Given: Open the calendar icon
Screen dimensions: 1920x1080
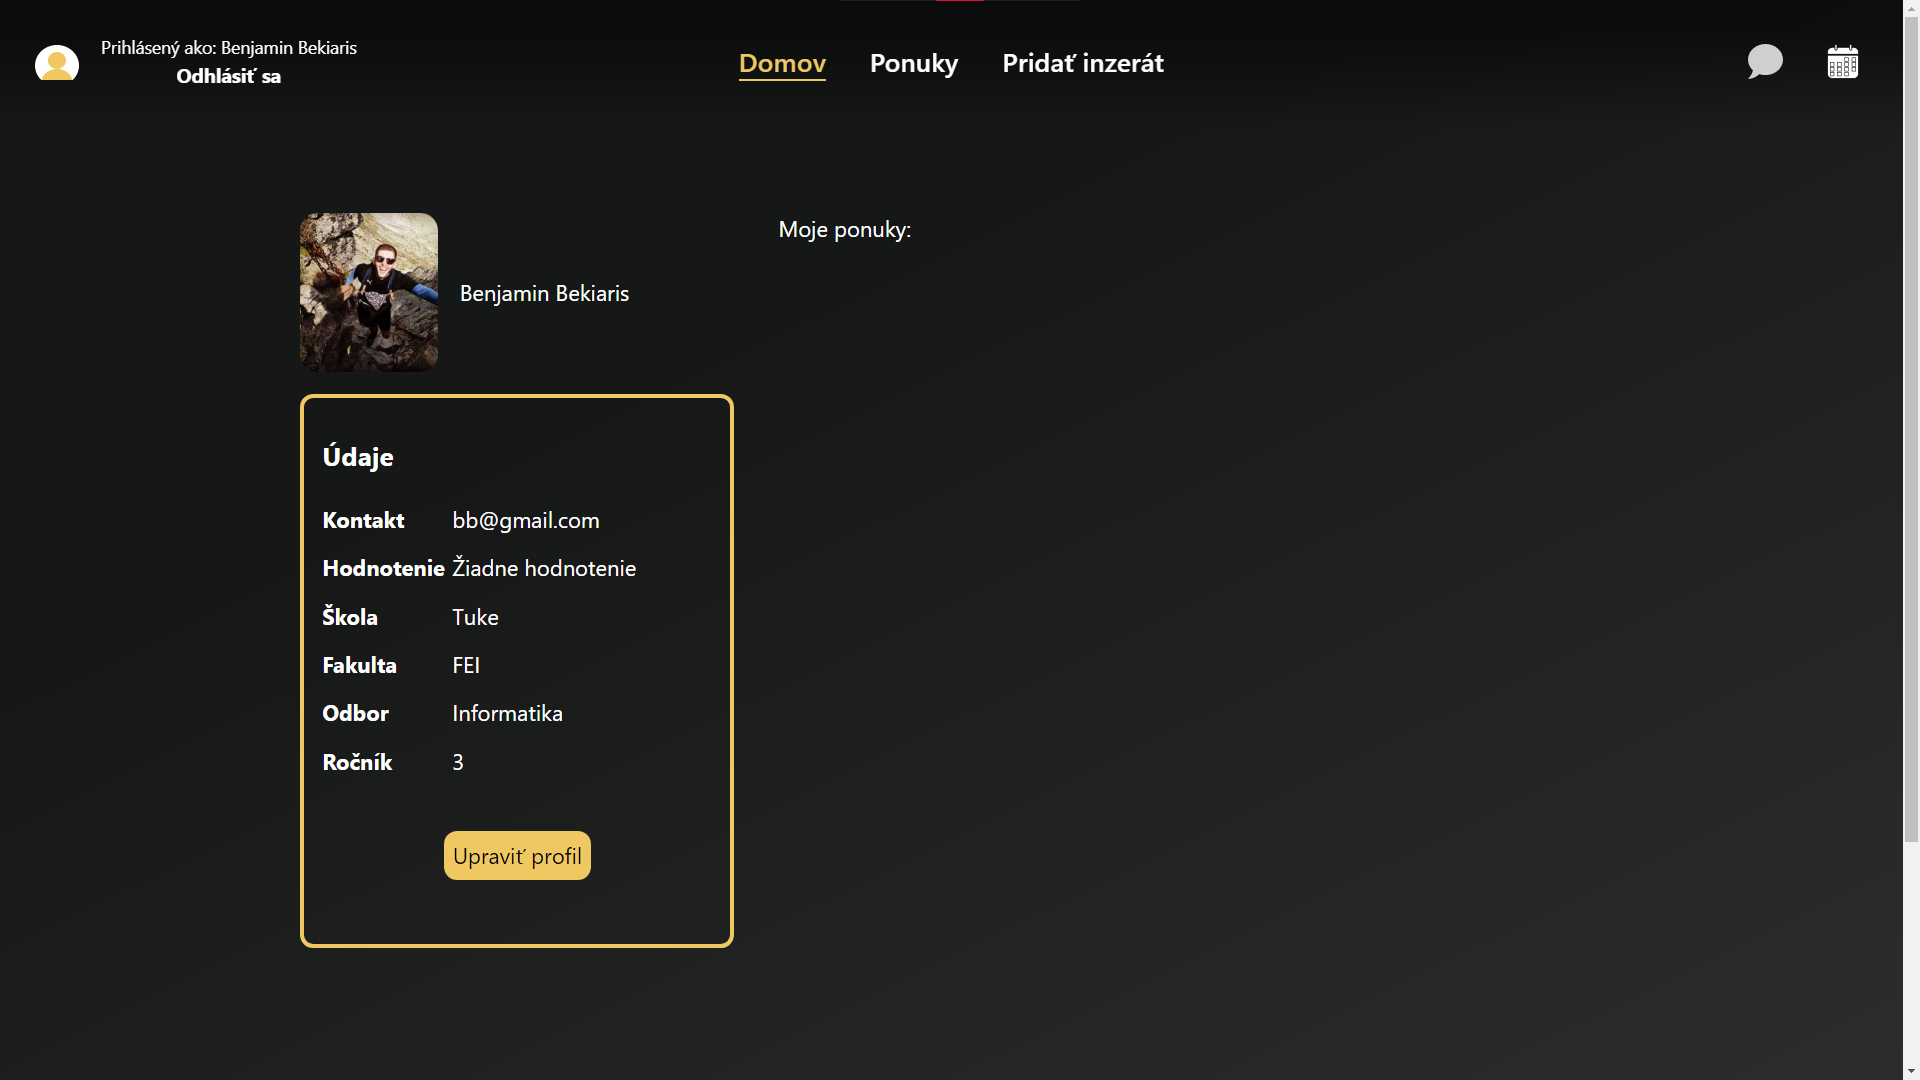Looking at the screenshot, I should tap(1842, 62).
